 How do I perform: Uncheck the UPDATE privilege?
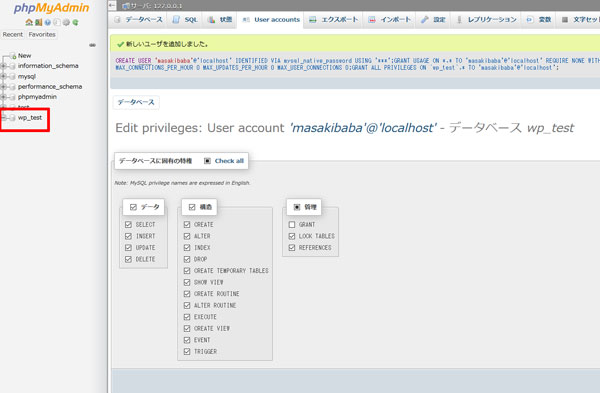[128, 248]
